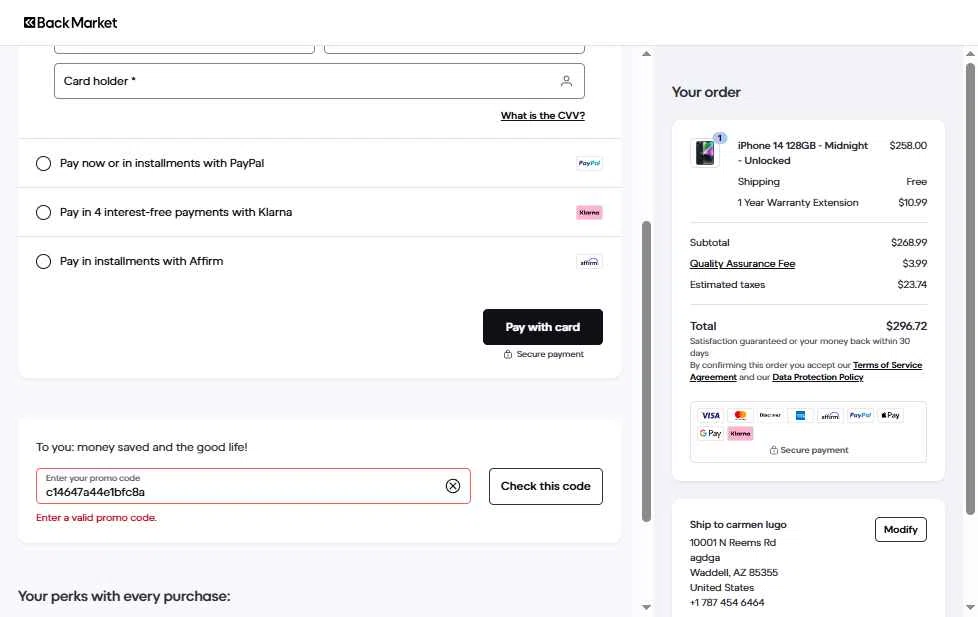Click the Klarna pink badge icon
Screen dimensions: 978x617
589,212
